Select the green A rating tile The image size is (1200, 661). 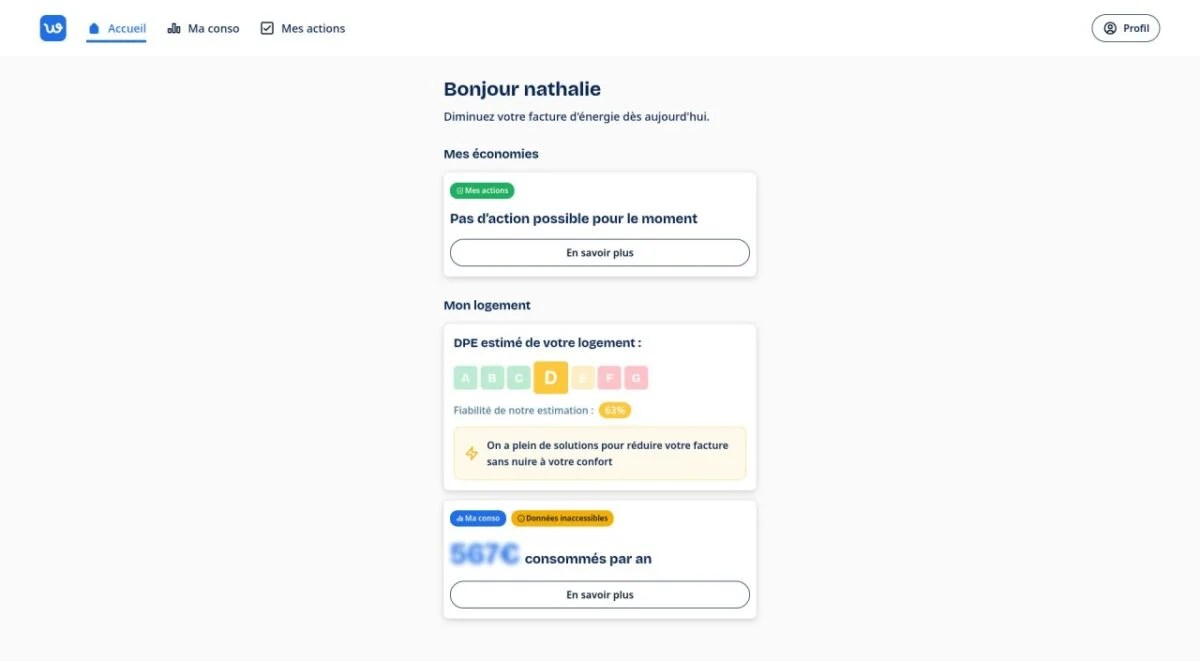tap(466, 378)
